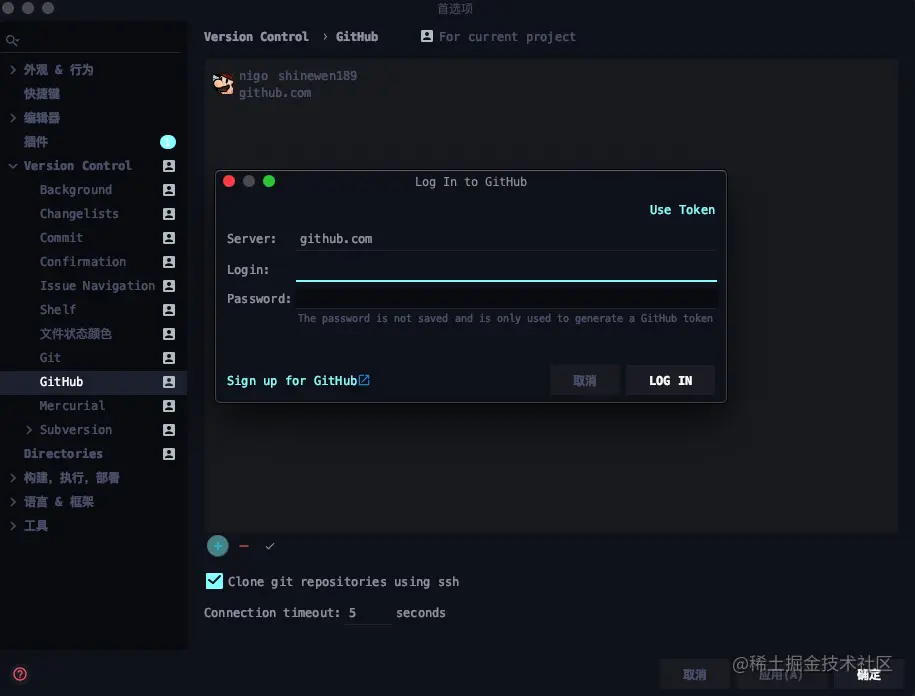Expand the 外观 & 行为 section
915x696 pixels.
tap(13, 69)
